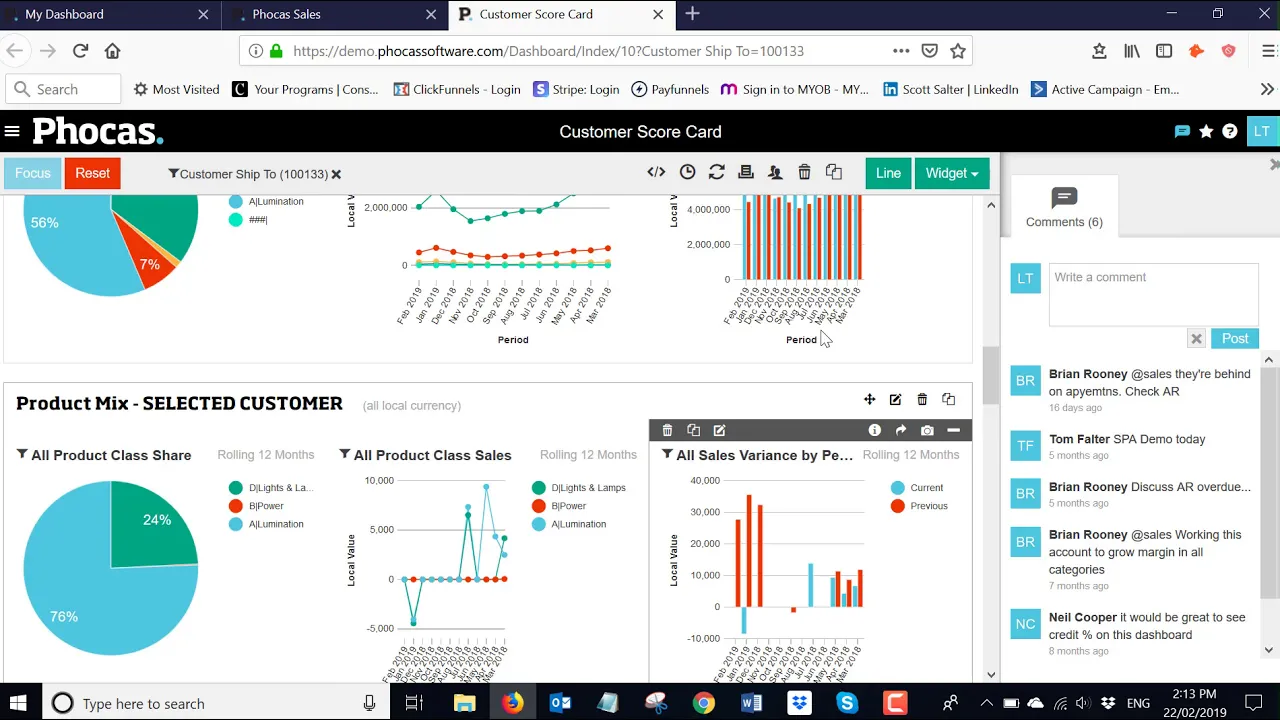Click the embed code icon in dashboard toolbar

[656, 172]
